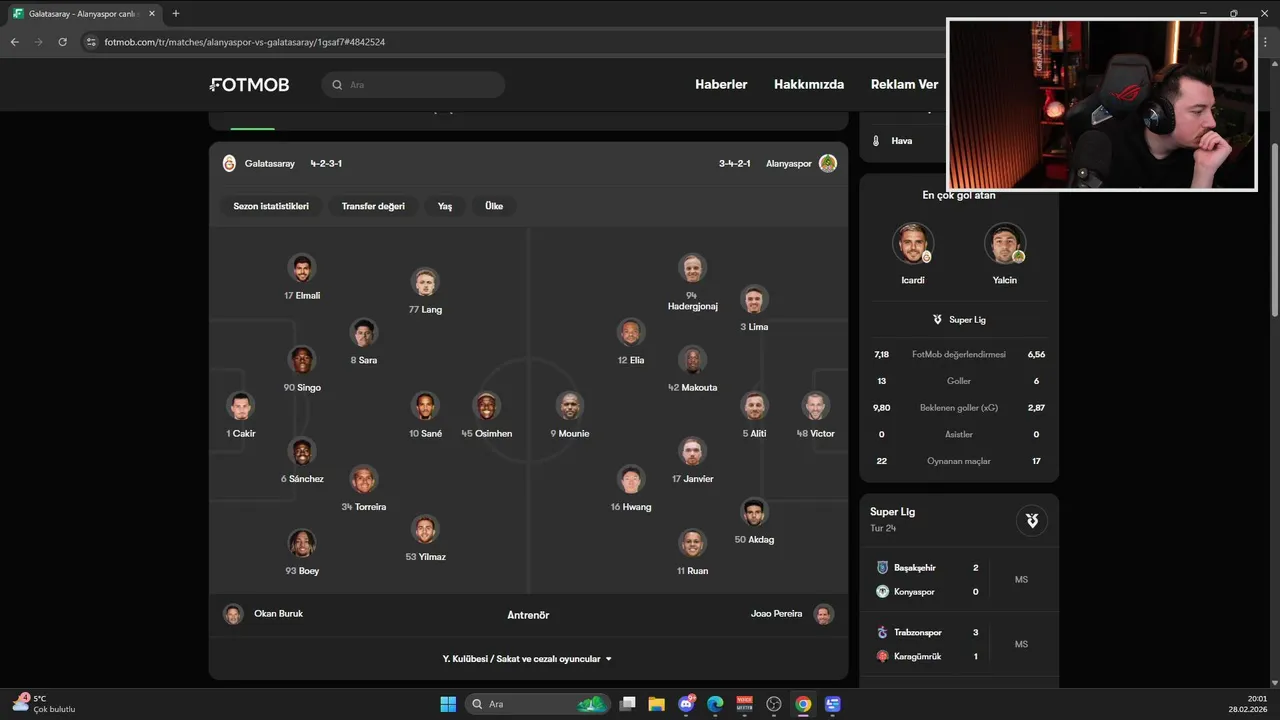Open the weather widget on taskbar

point(44,704)
